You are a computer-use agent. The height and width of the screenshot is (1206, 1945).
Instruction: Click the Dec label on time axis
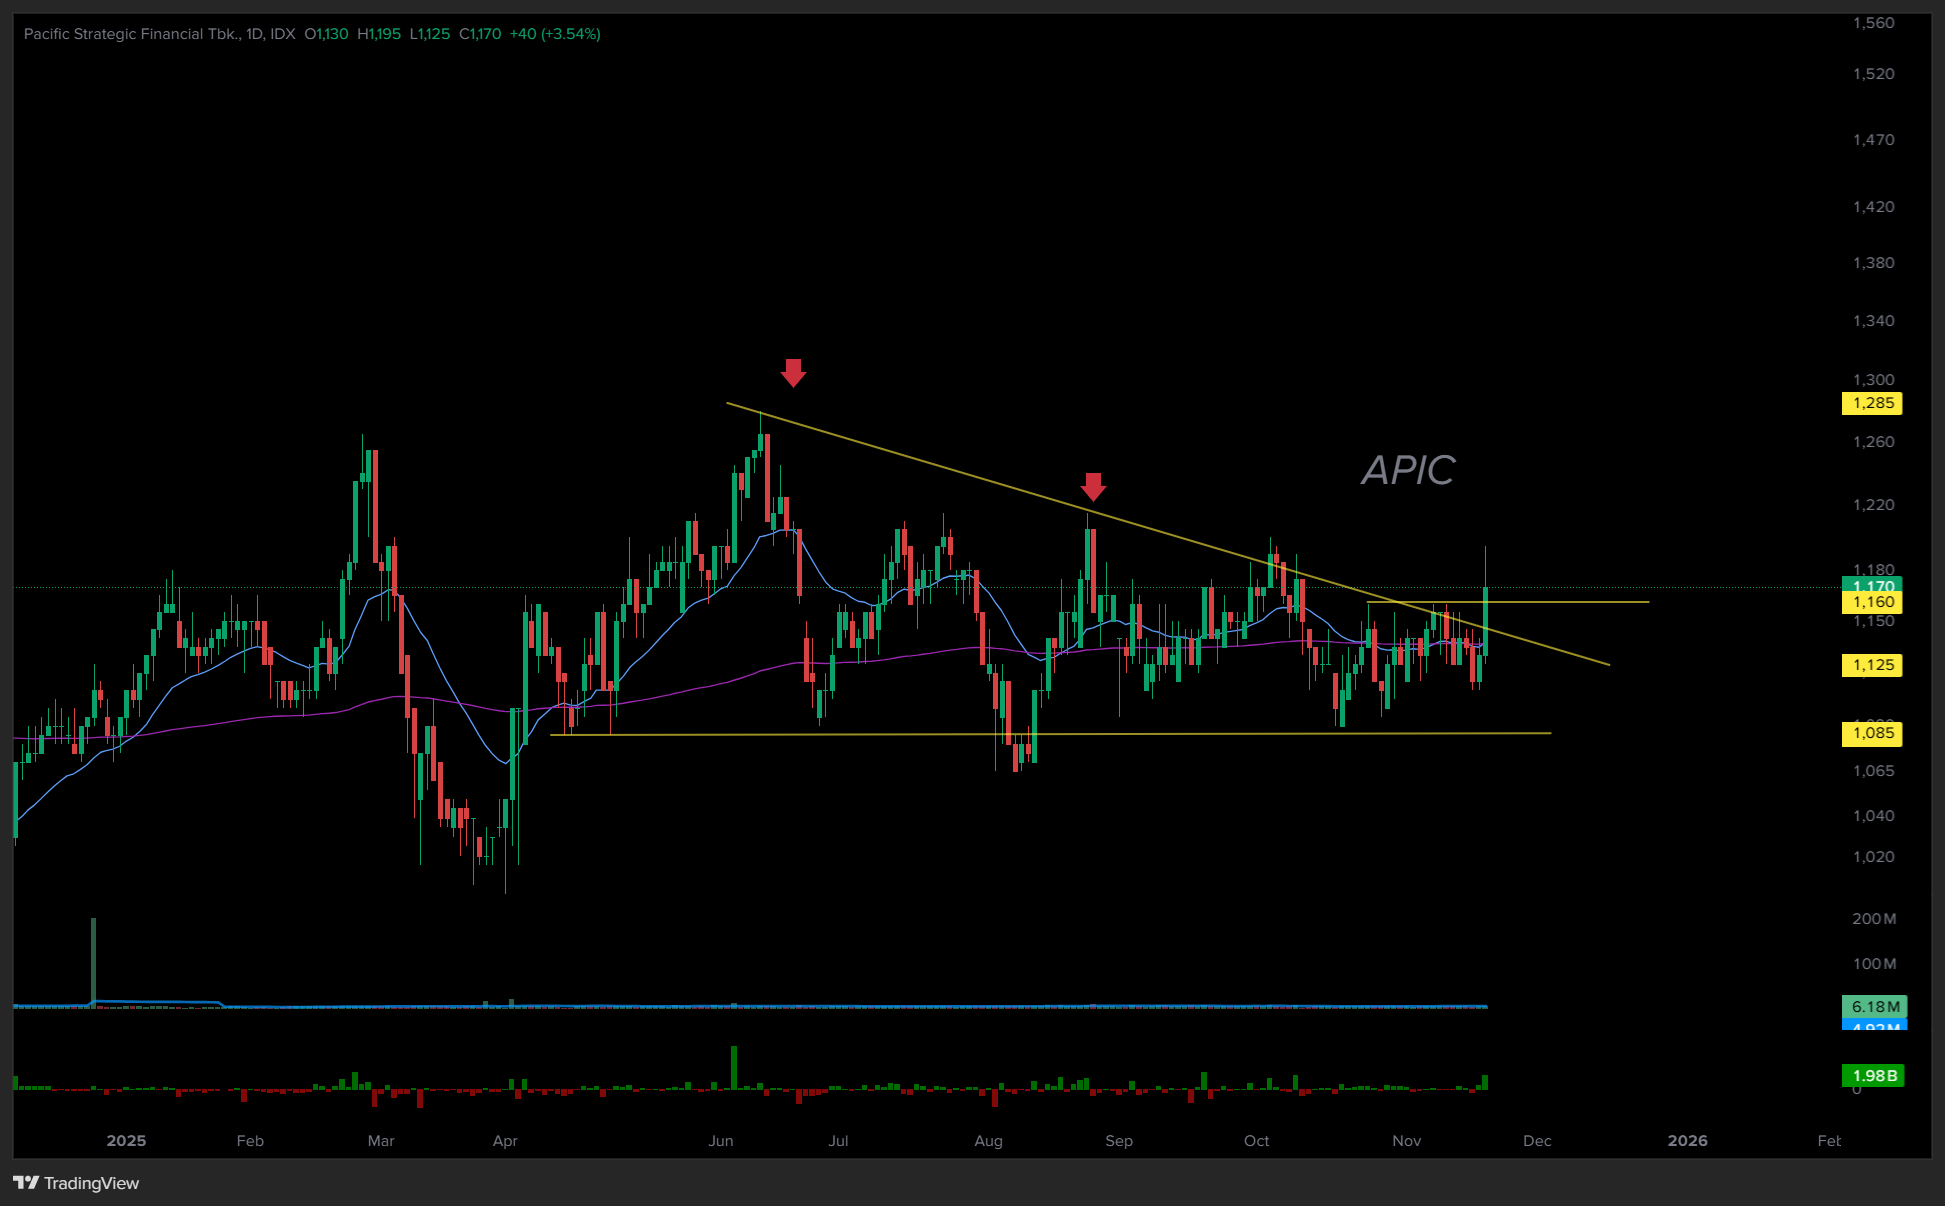tap(1537, 1141)
